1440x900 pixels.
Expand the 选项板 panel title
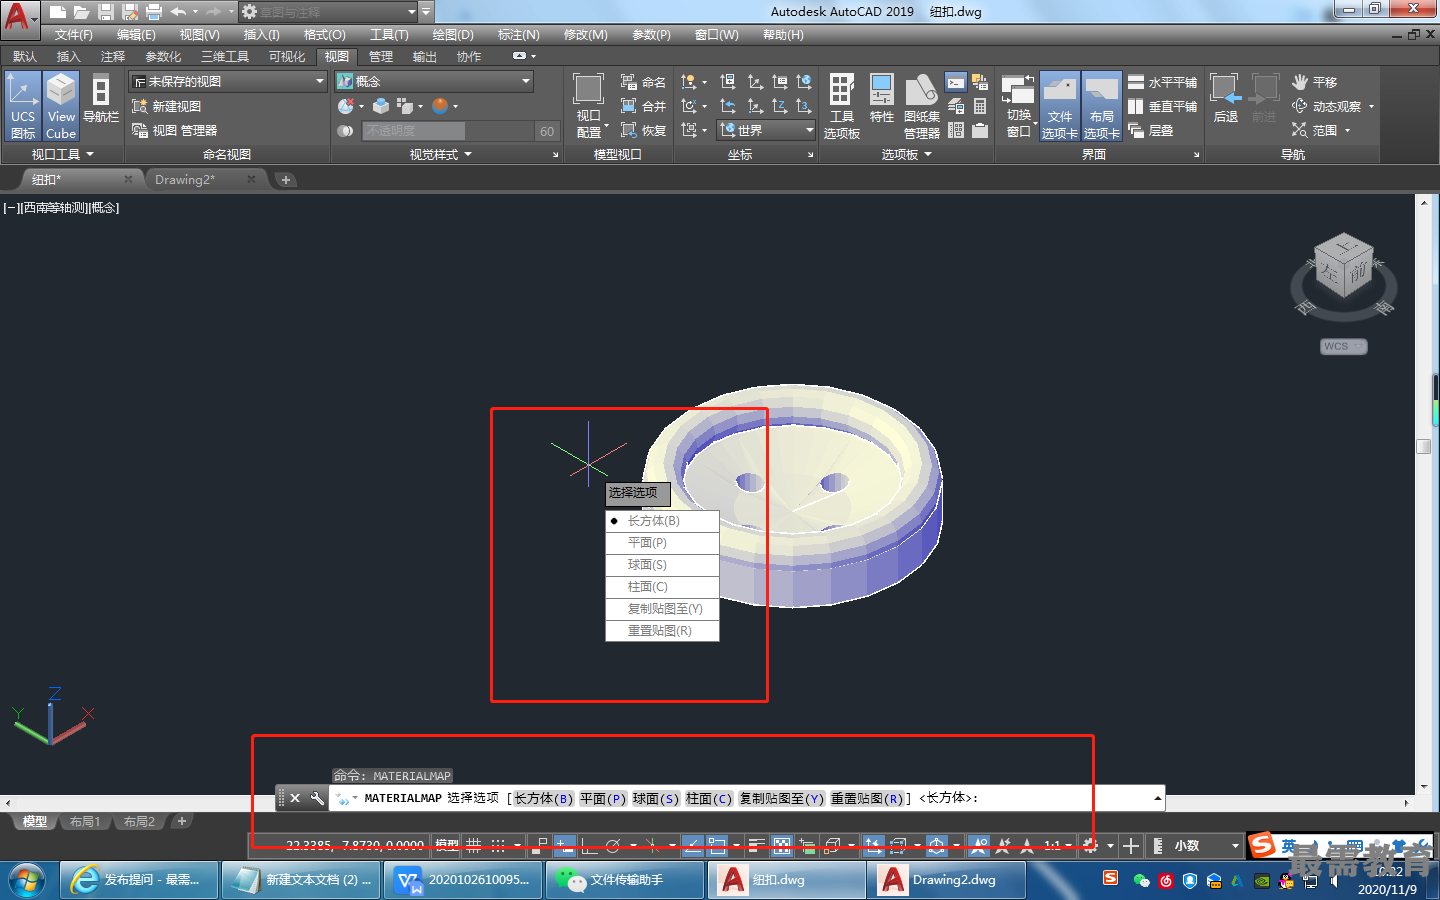(x=906, y=154)
